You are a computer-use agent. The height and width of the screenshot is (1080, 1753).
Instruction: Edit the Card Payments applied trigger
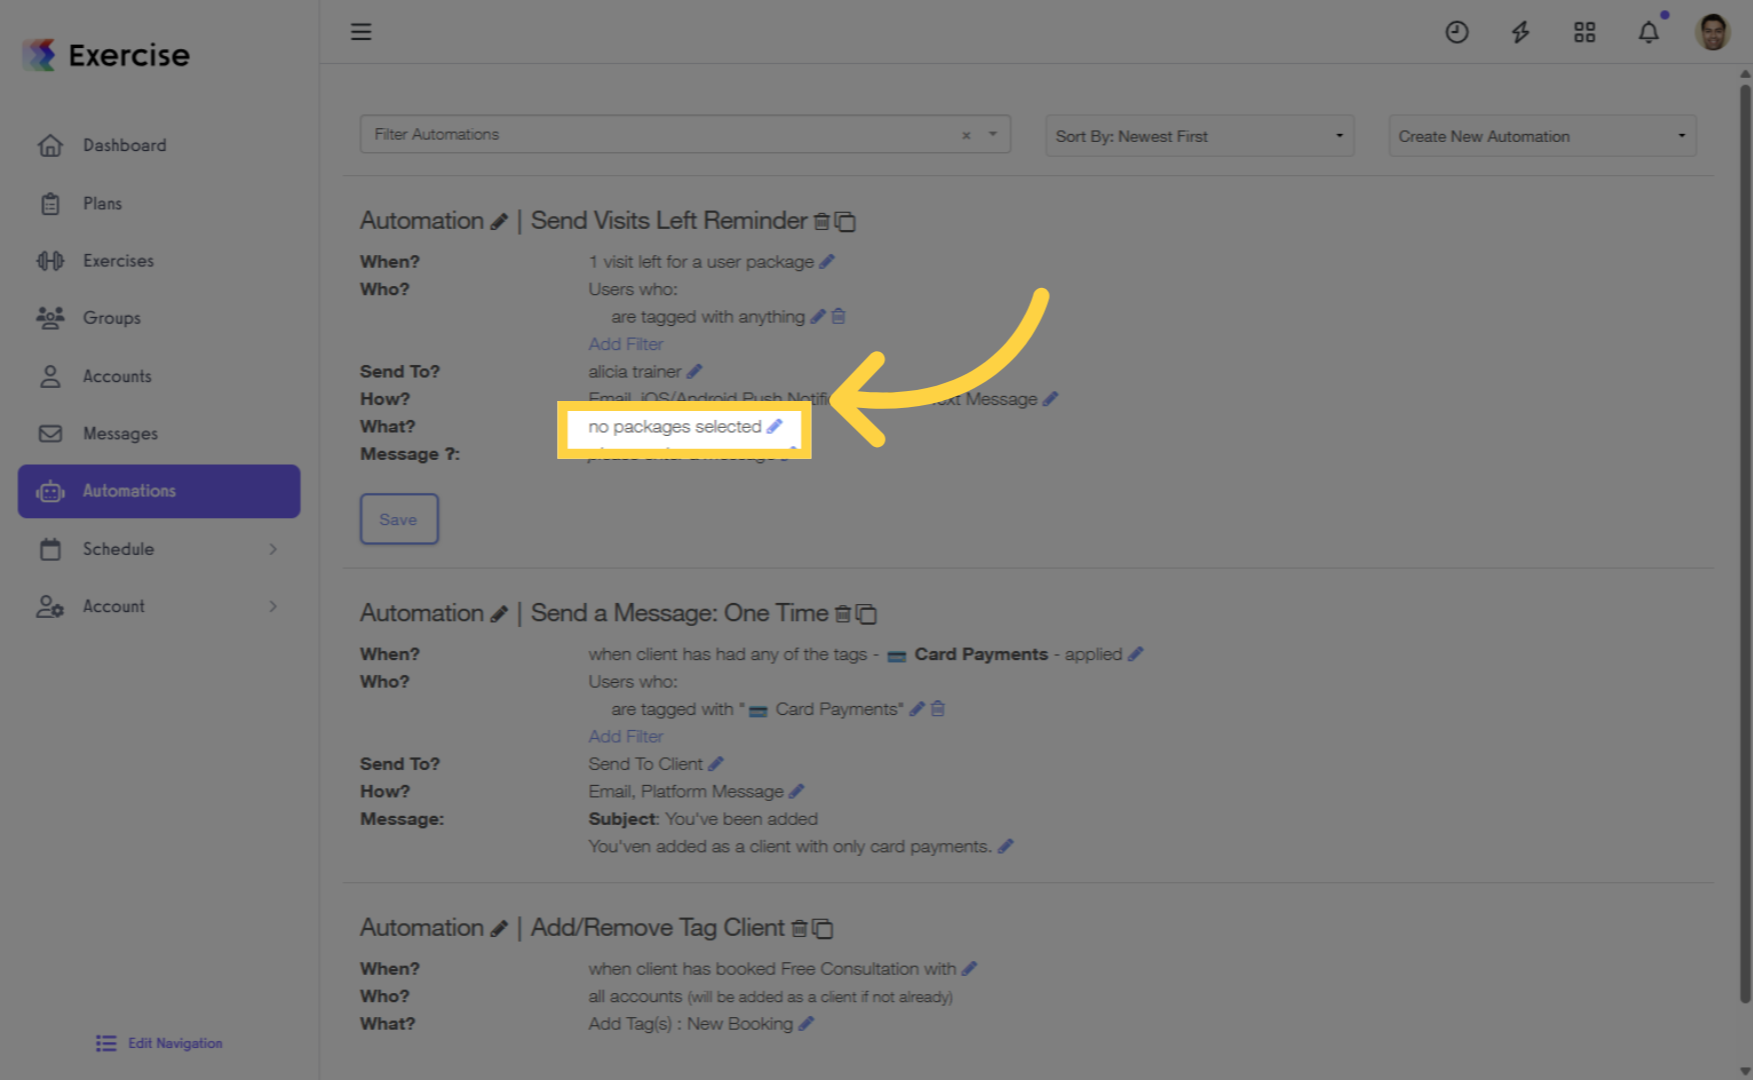(x=1135, y=654)
